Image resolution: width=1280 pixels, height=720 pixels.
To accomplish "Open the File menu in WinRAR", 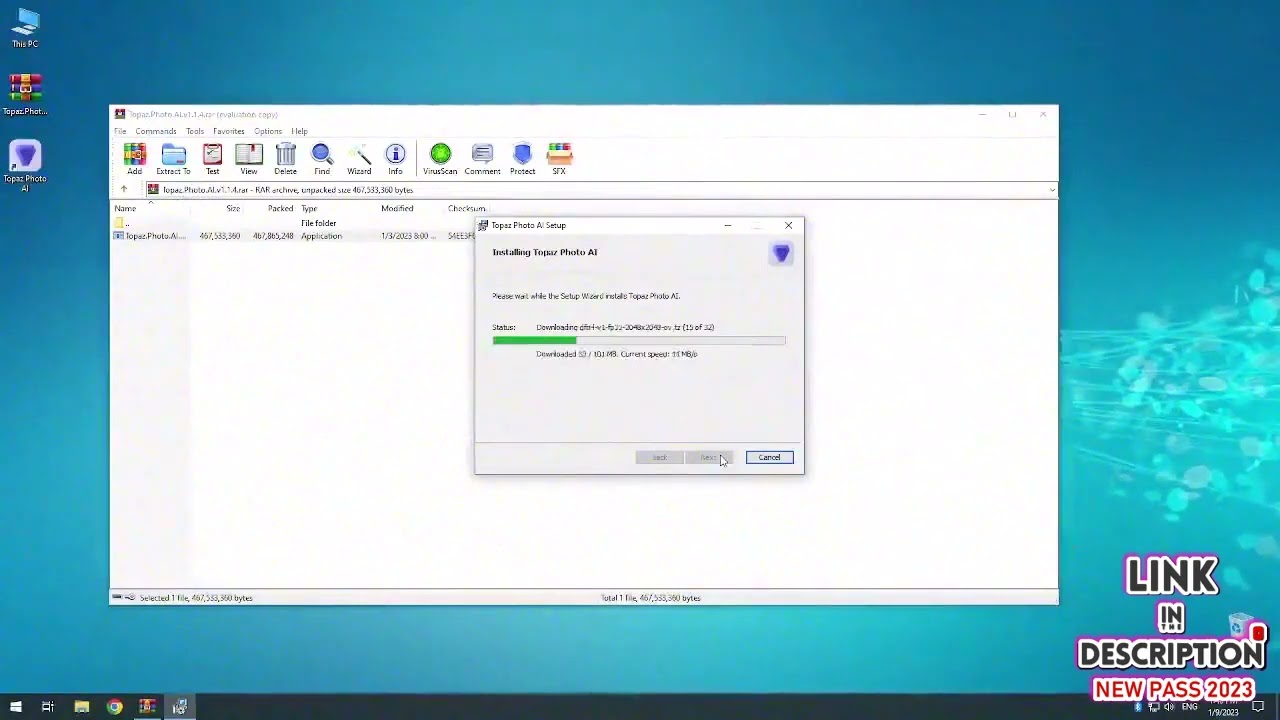I will (x=120, y=131).
